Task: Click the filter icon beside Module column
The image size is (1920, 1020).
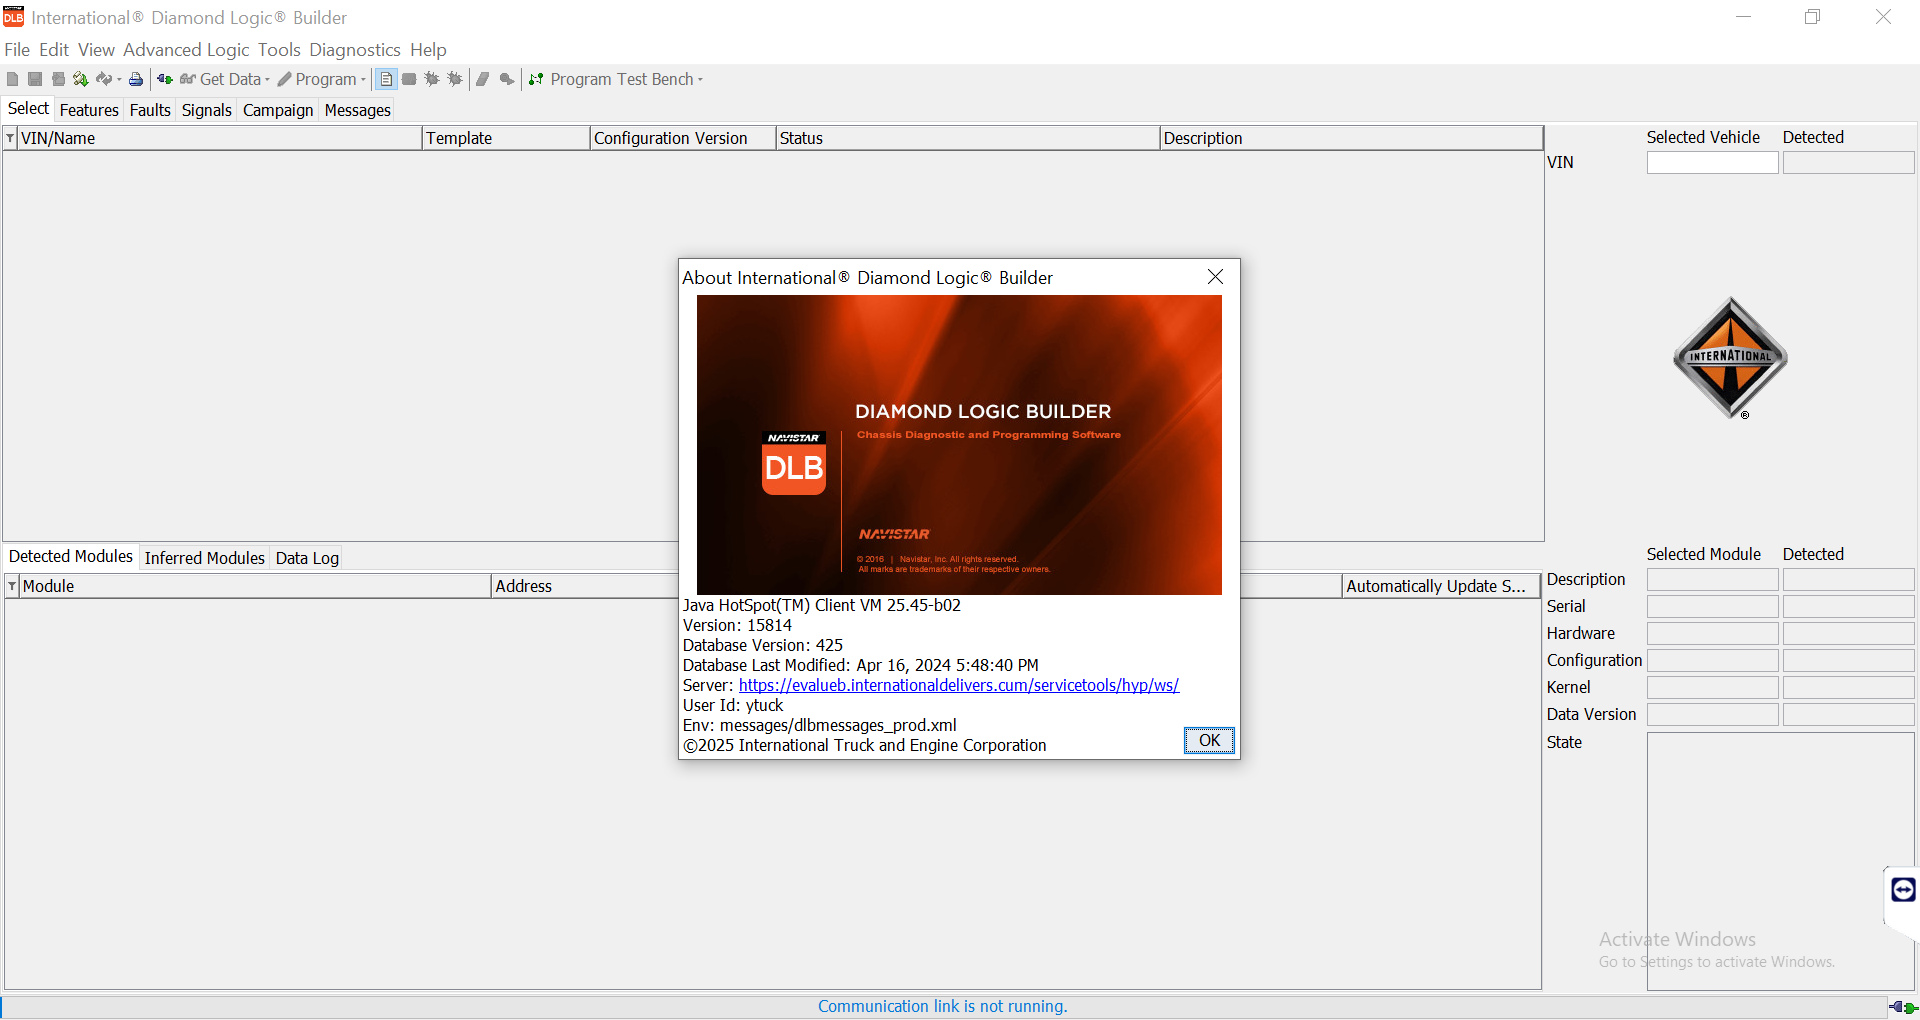Action: pos(11,586)
